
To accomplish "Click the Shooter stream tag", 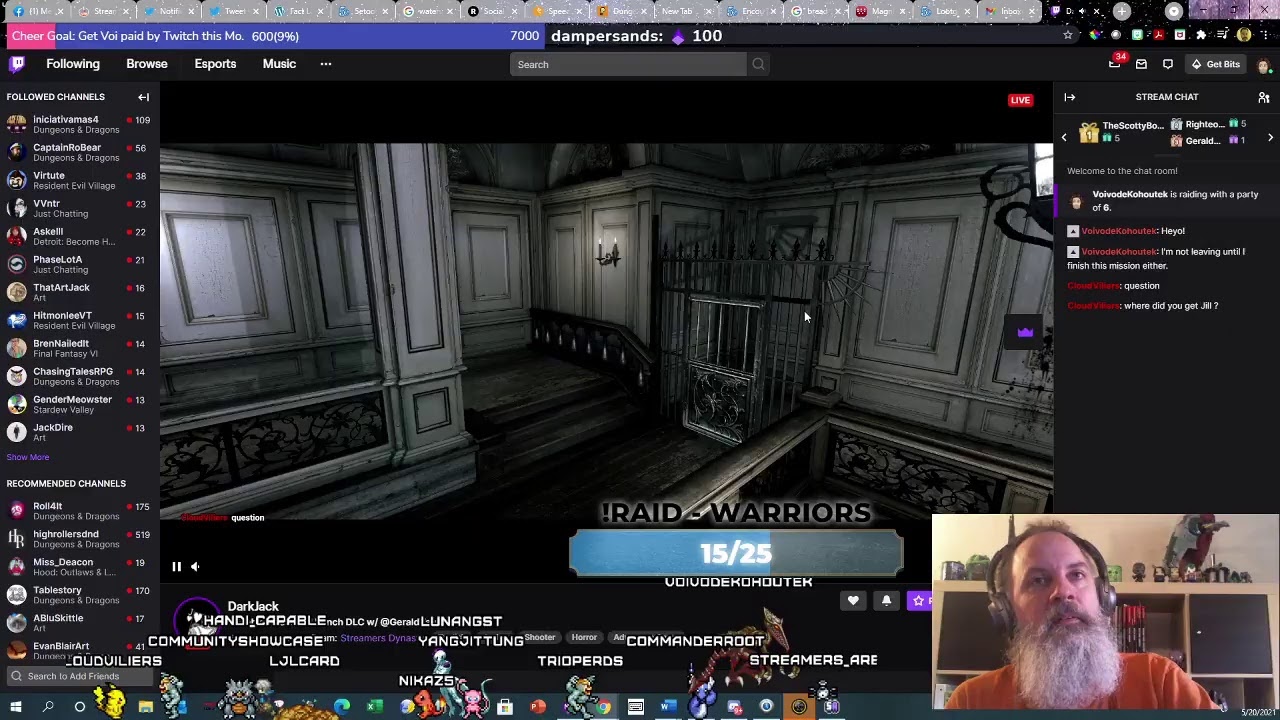I will 540,637.
